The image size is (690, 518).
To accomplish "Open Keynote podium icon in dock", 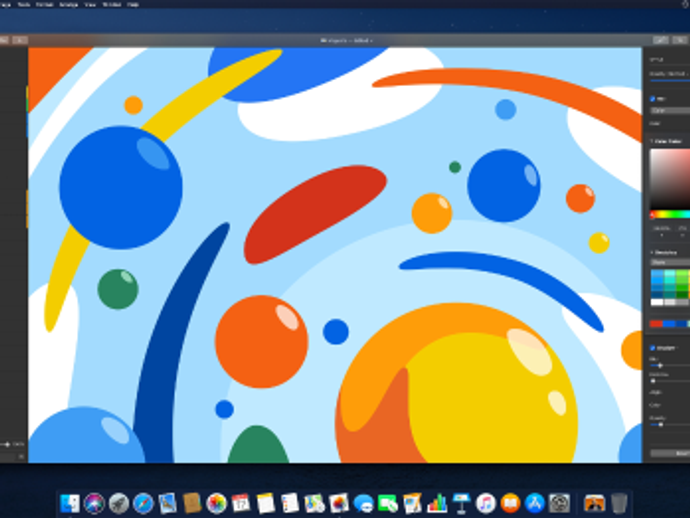I will 461,503.
